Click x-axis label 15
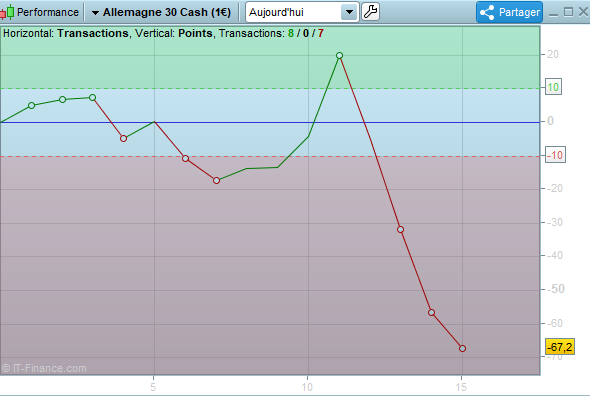This screenshot has height=396, width=590. pyautogui.click(x=461, y=387)
